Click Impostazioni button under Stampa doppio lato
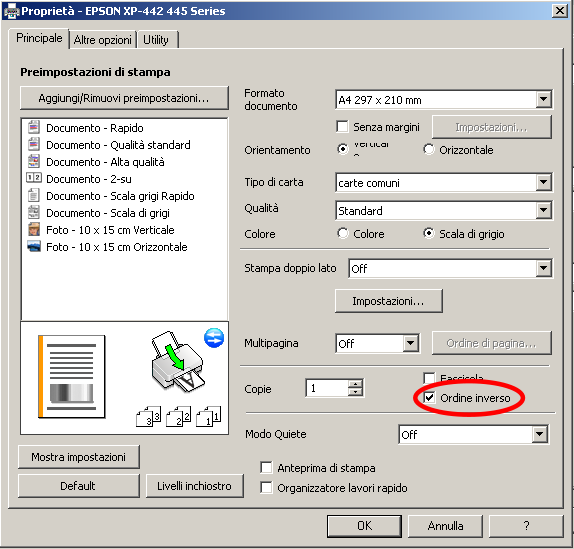574x549 pixels. (x=389, y=301)
